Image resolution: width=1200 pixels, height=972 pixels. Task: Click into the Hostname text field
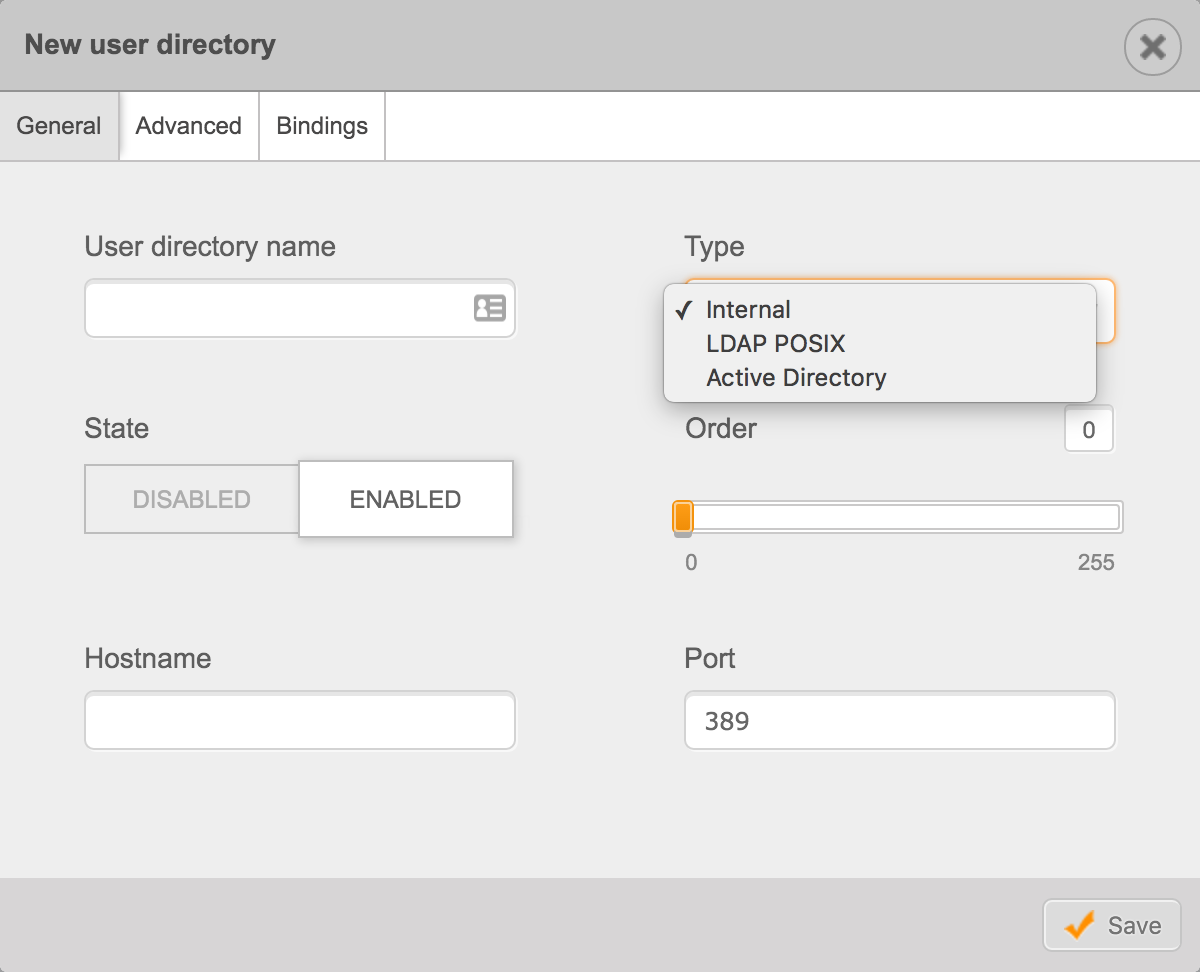tap(299, 720)
